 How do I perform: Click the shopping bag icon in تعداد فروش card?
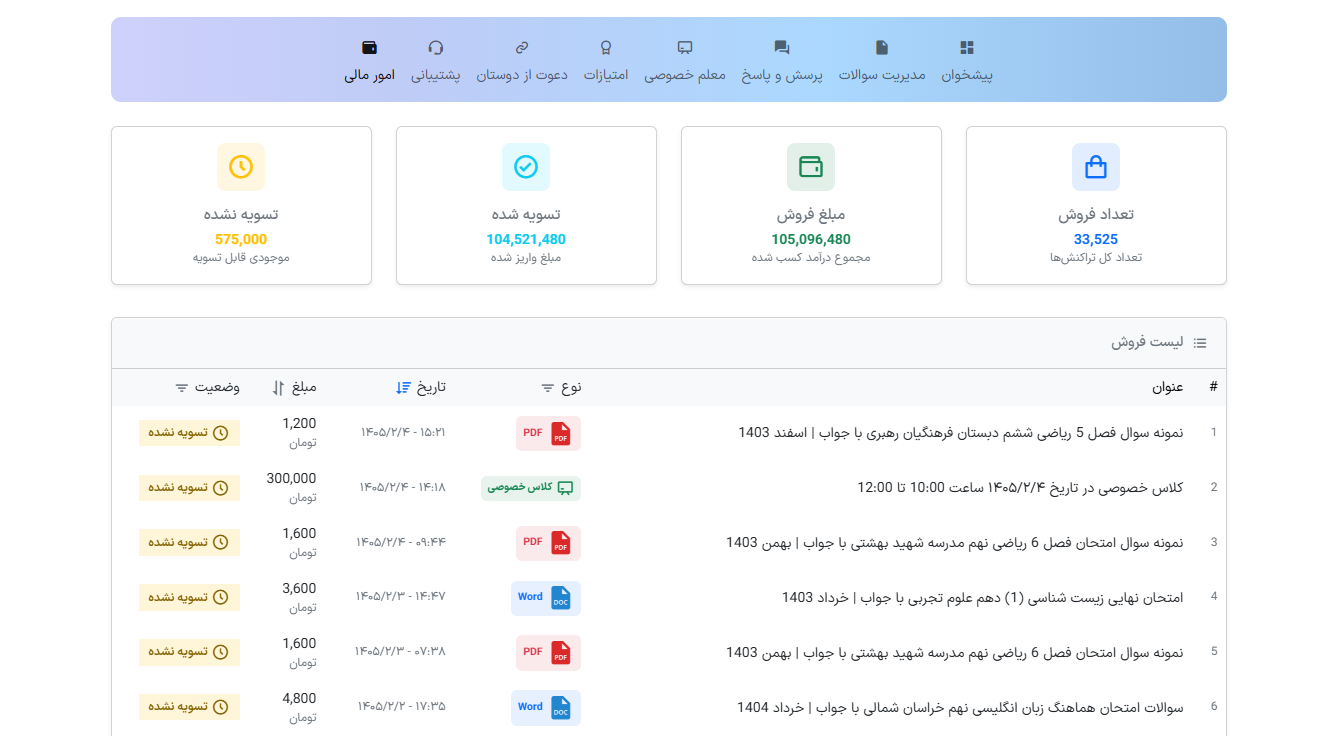(1096, 167)
